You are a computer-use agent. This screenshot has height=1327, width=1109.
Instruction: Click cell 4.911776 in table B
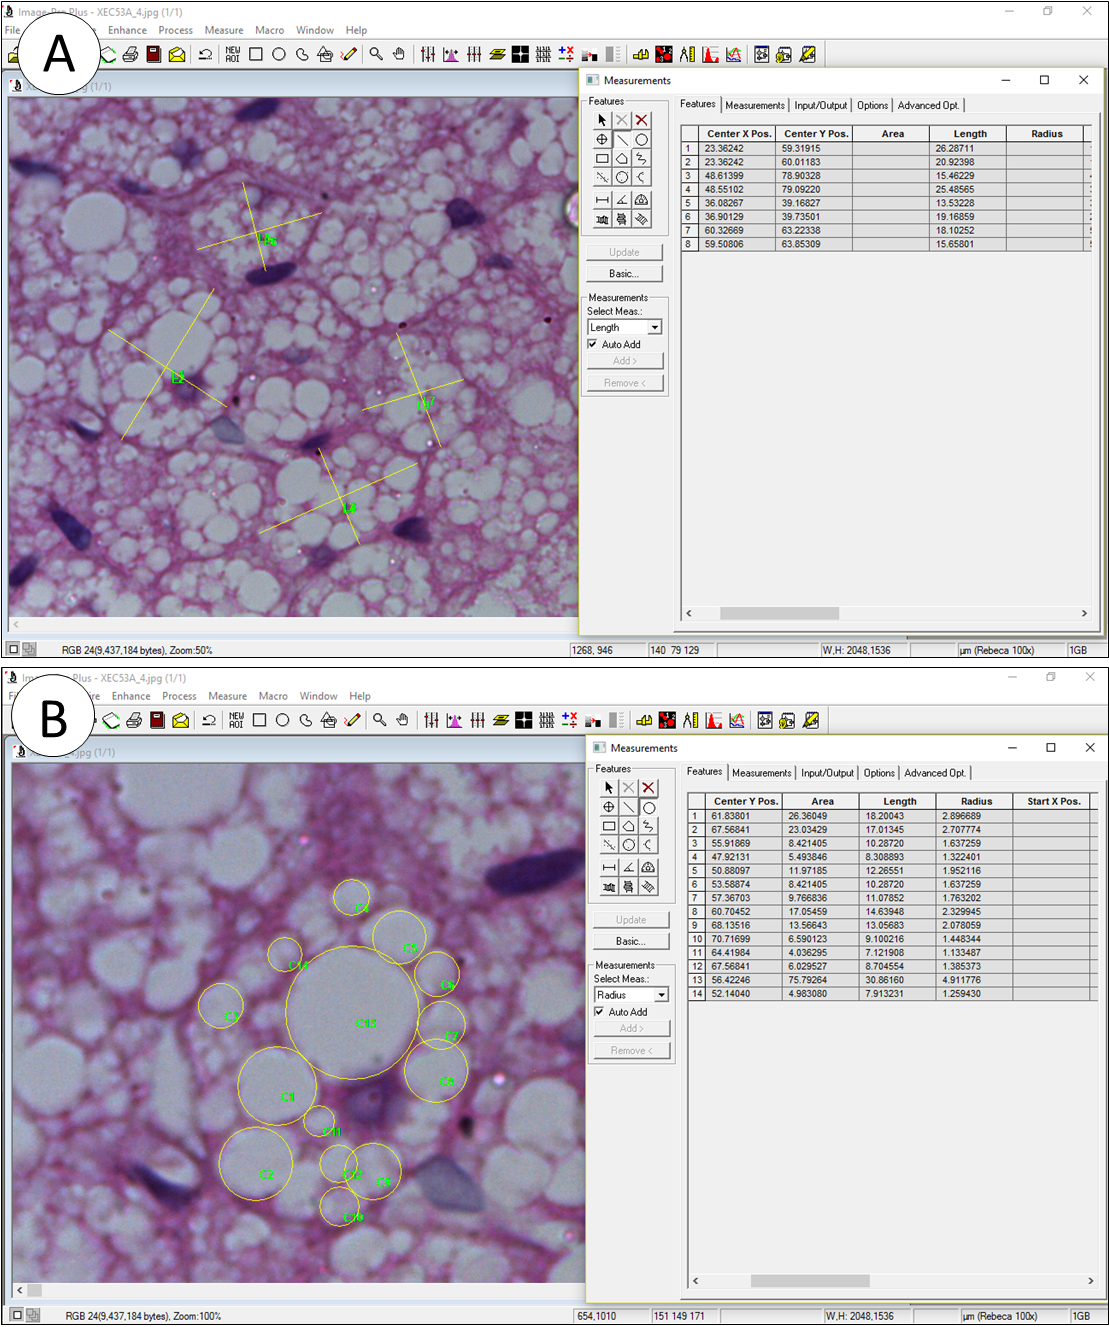click(x=976, y=980)
